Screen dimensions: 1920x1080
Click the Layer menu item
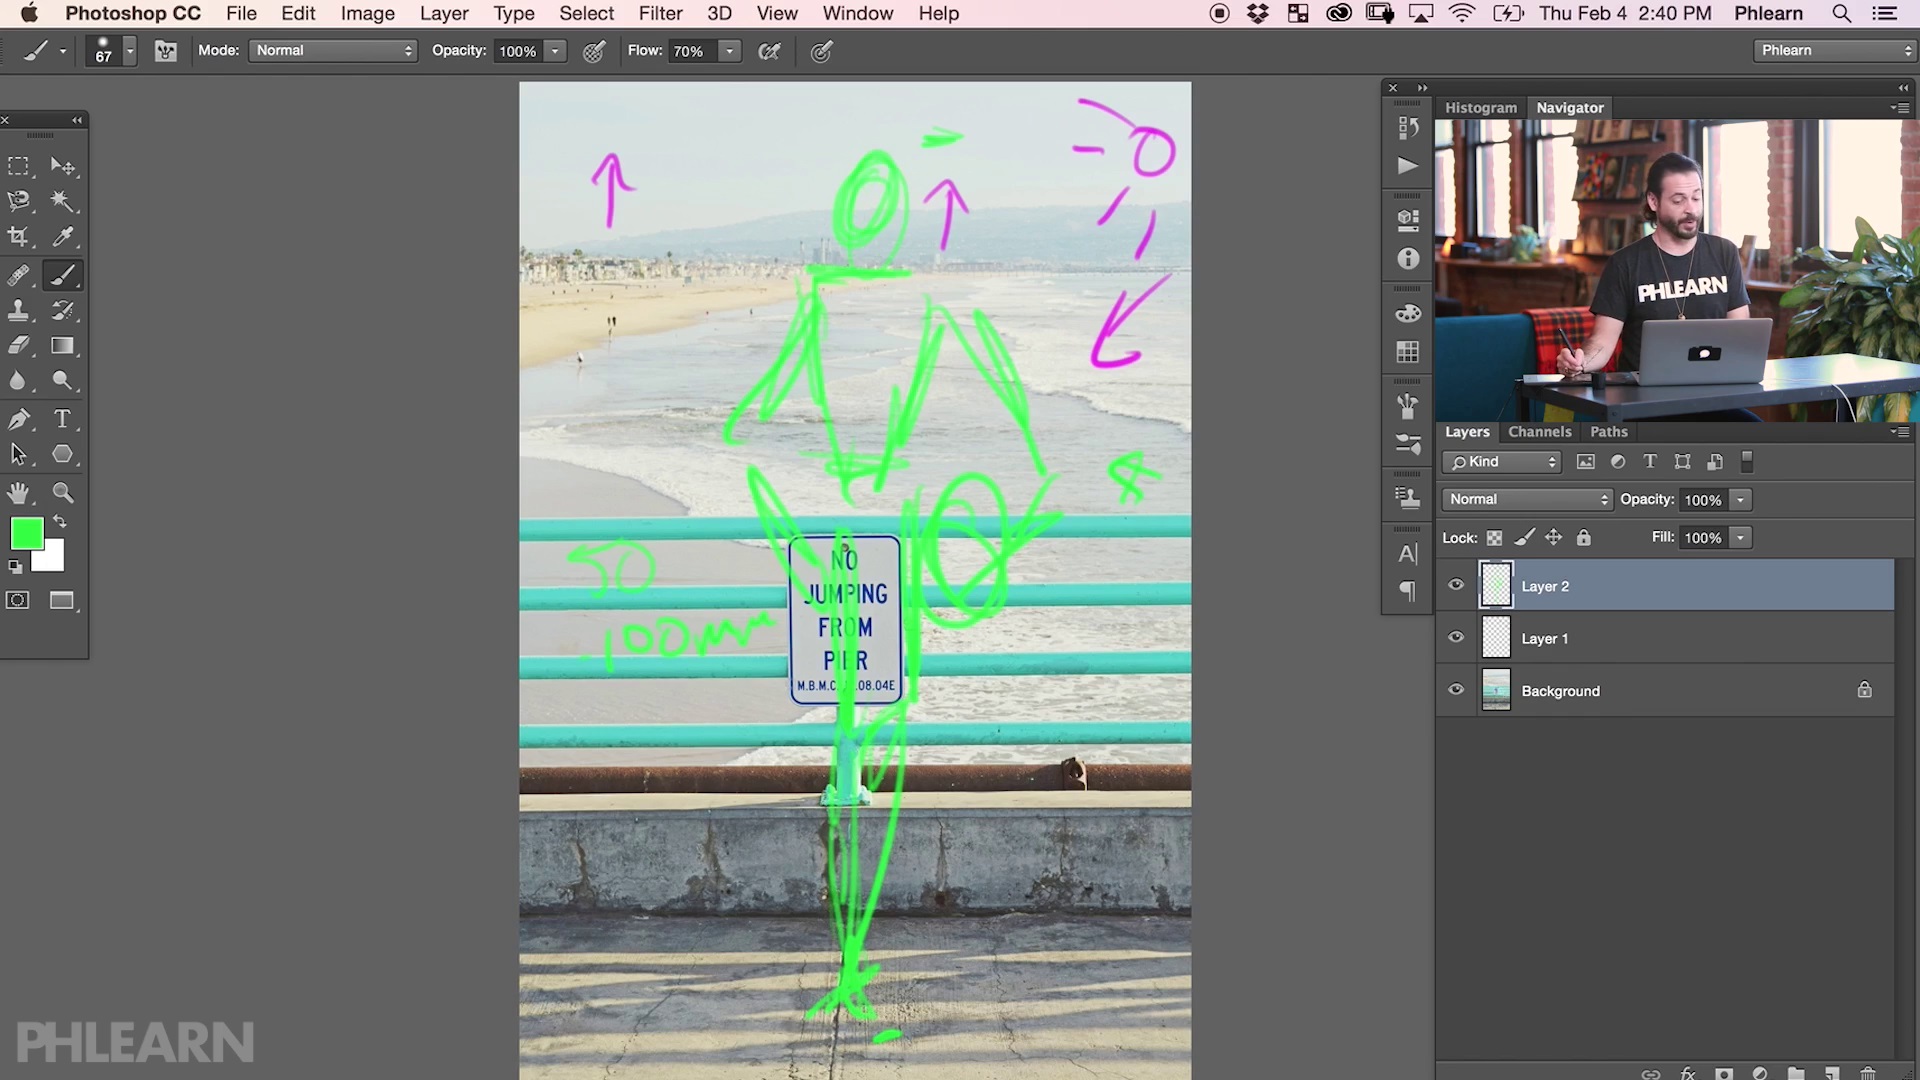point(443,13)
